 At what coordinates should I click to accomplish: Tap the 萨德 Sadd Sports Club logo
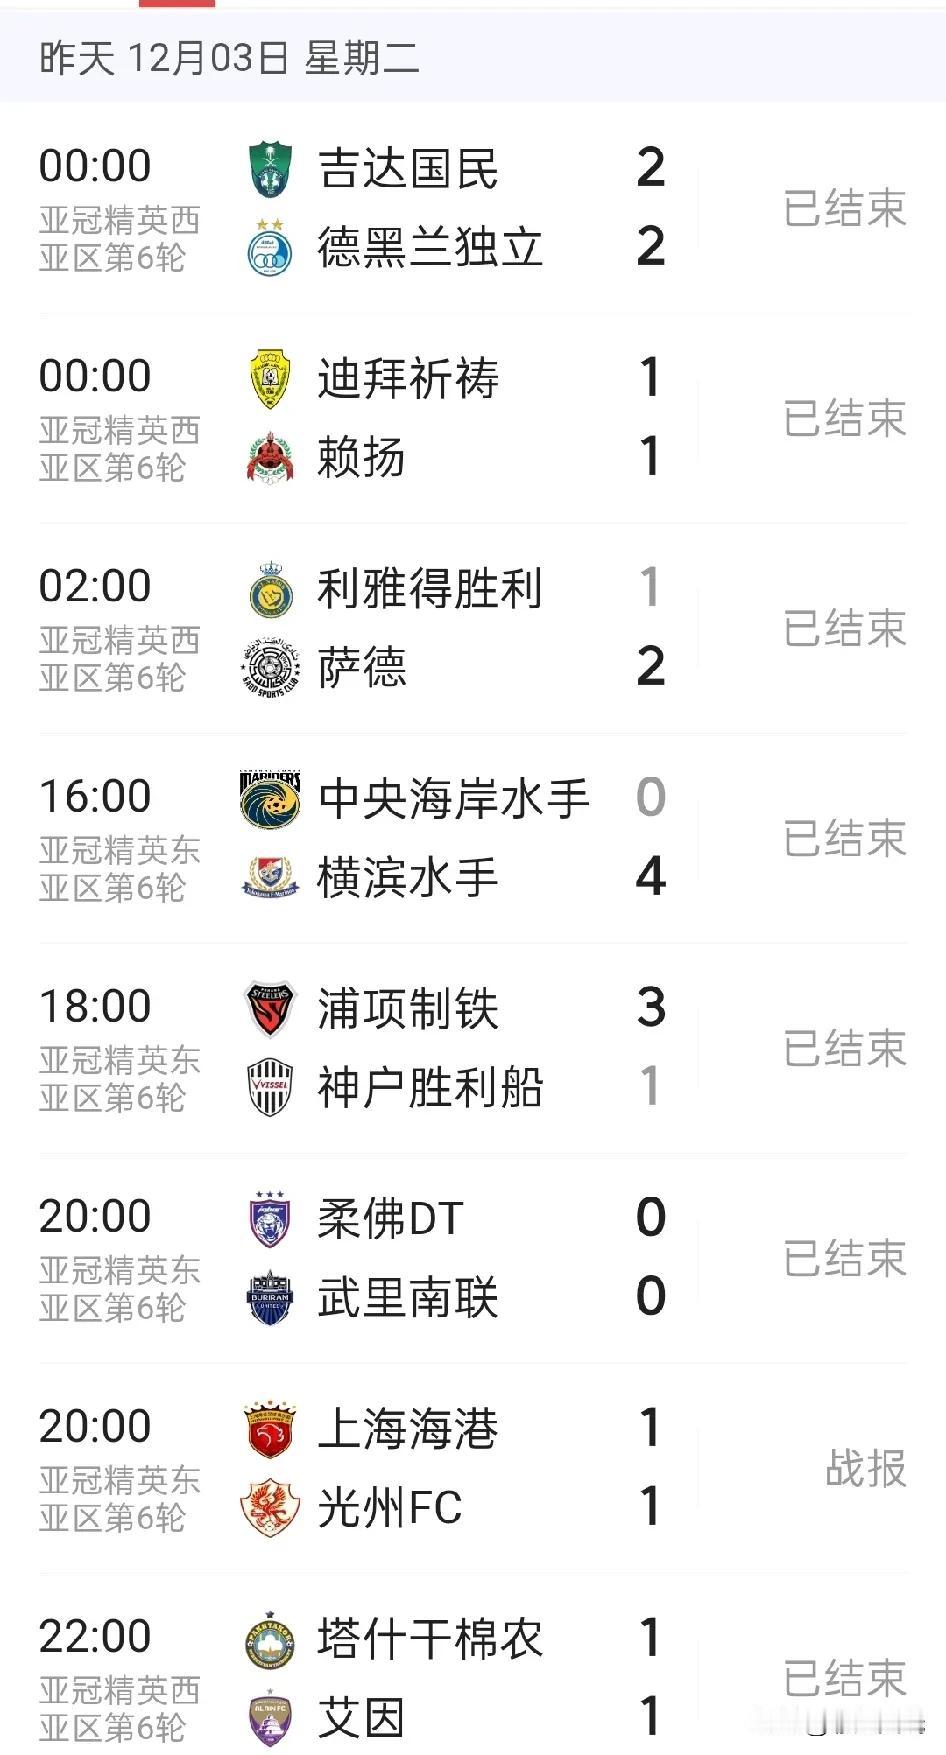point(270,668)
